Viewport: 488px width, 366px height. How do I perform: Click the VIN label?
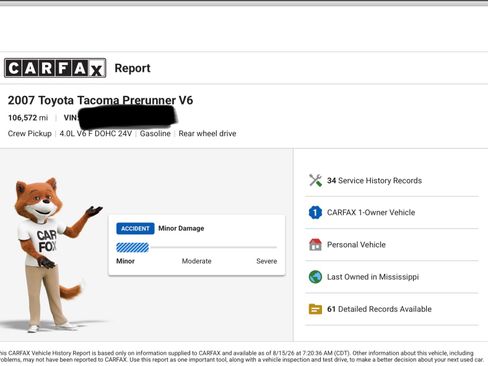point(71,118)
